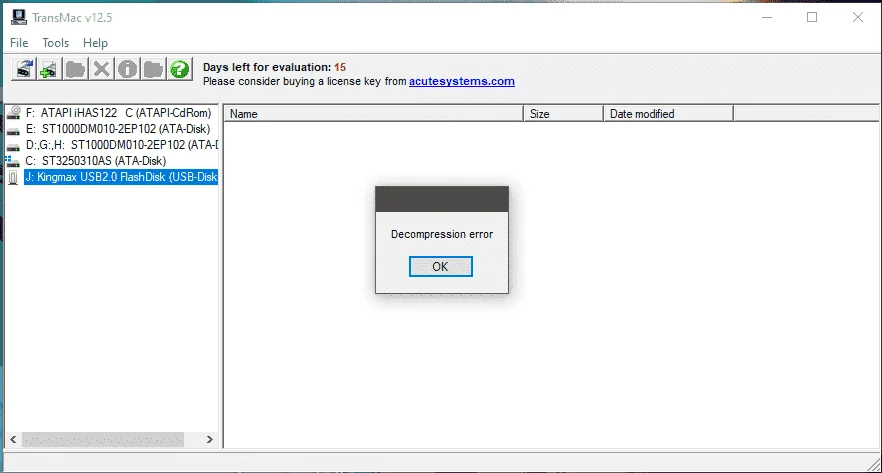Click the TransMac app icon in title bar
The width and height of the screenshot is (882, 473).
(19, 17)
